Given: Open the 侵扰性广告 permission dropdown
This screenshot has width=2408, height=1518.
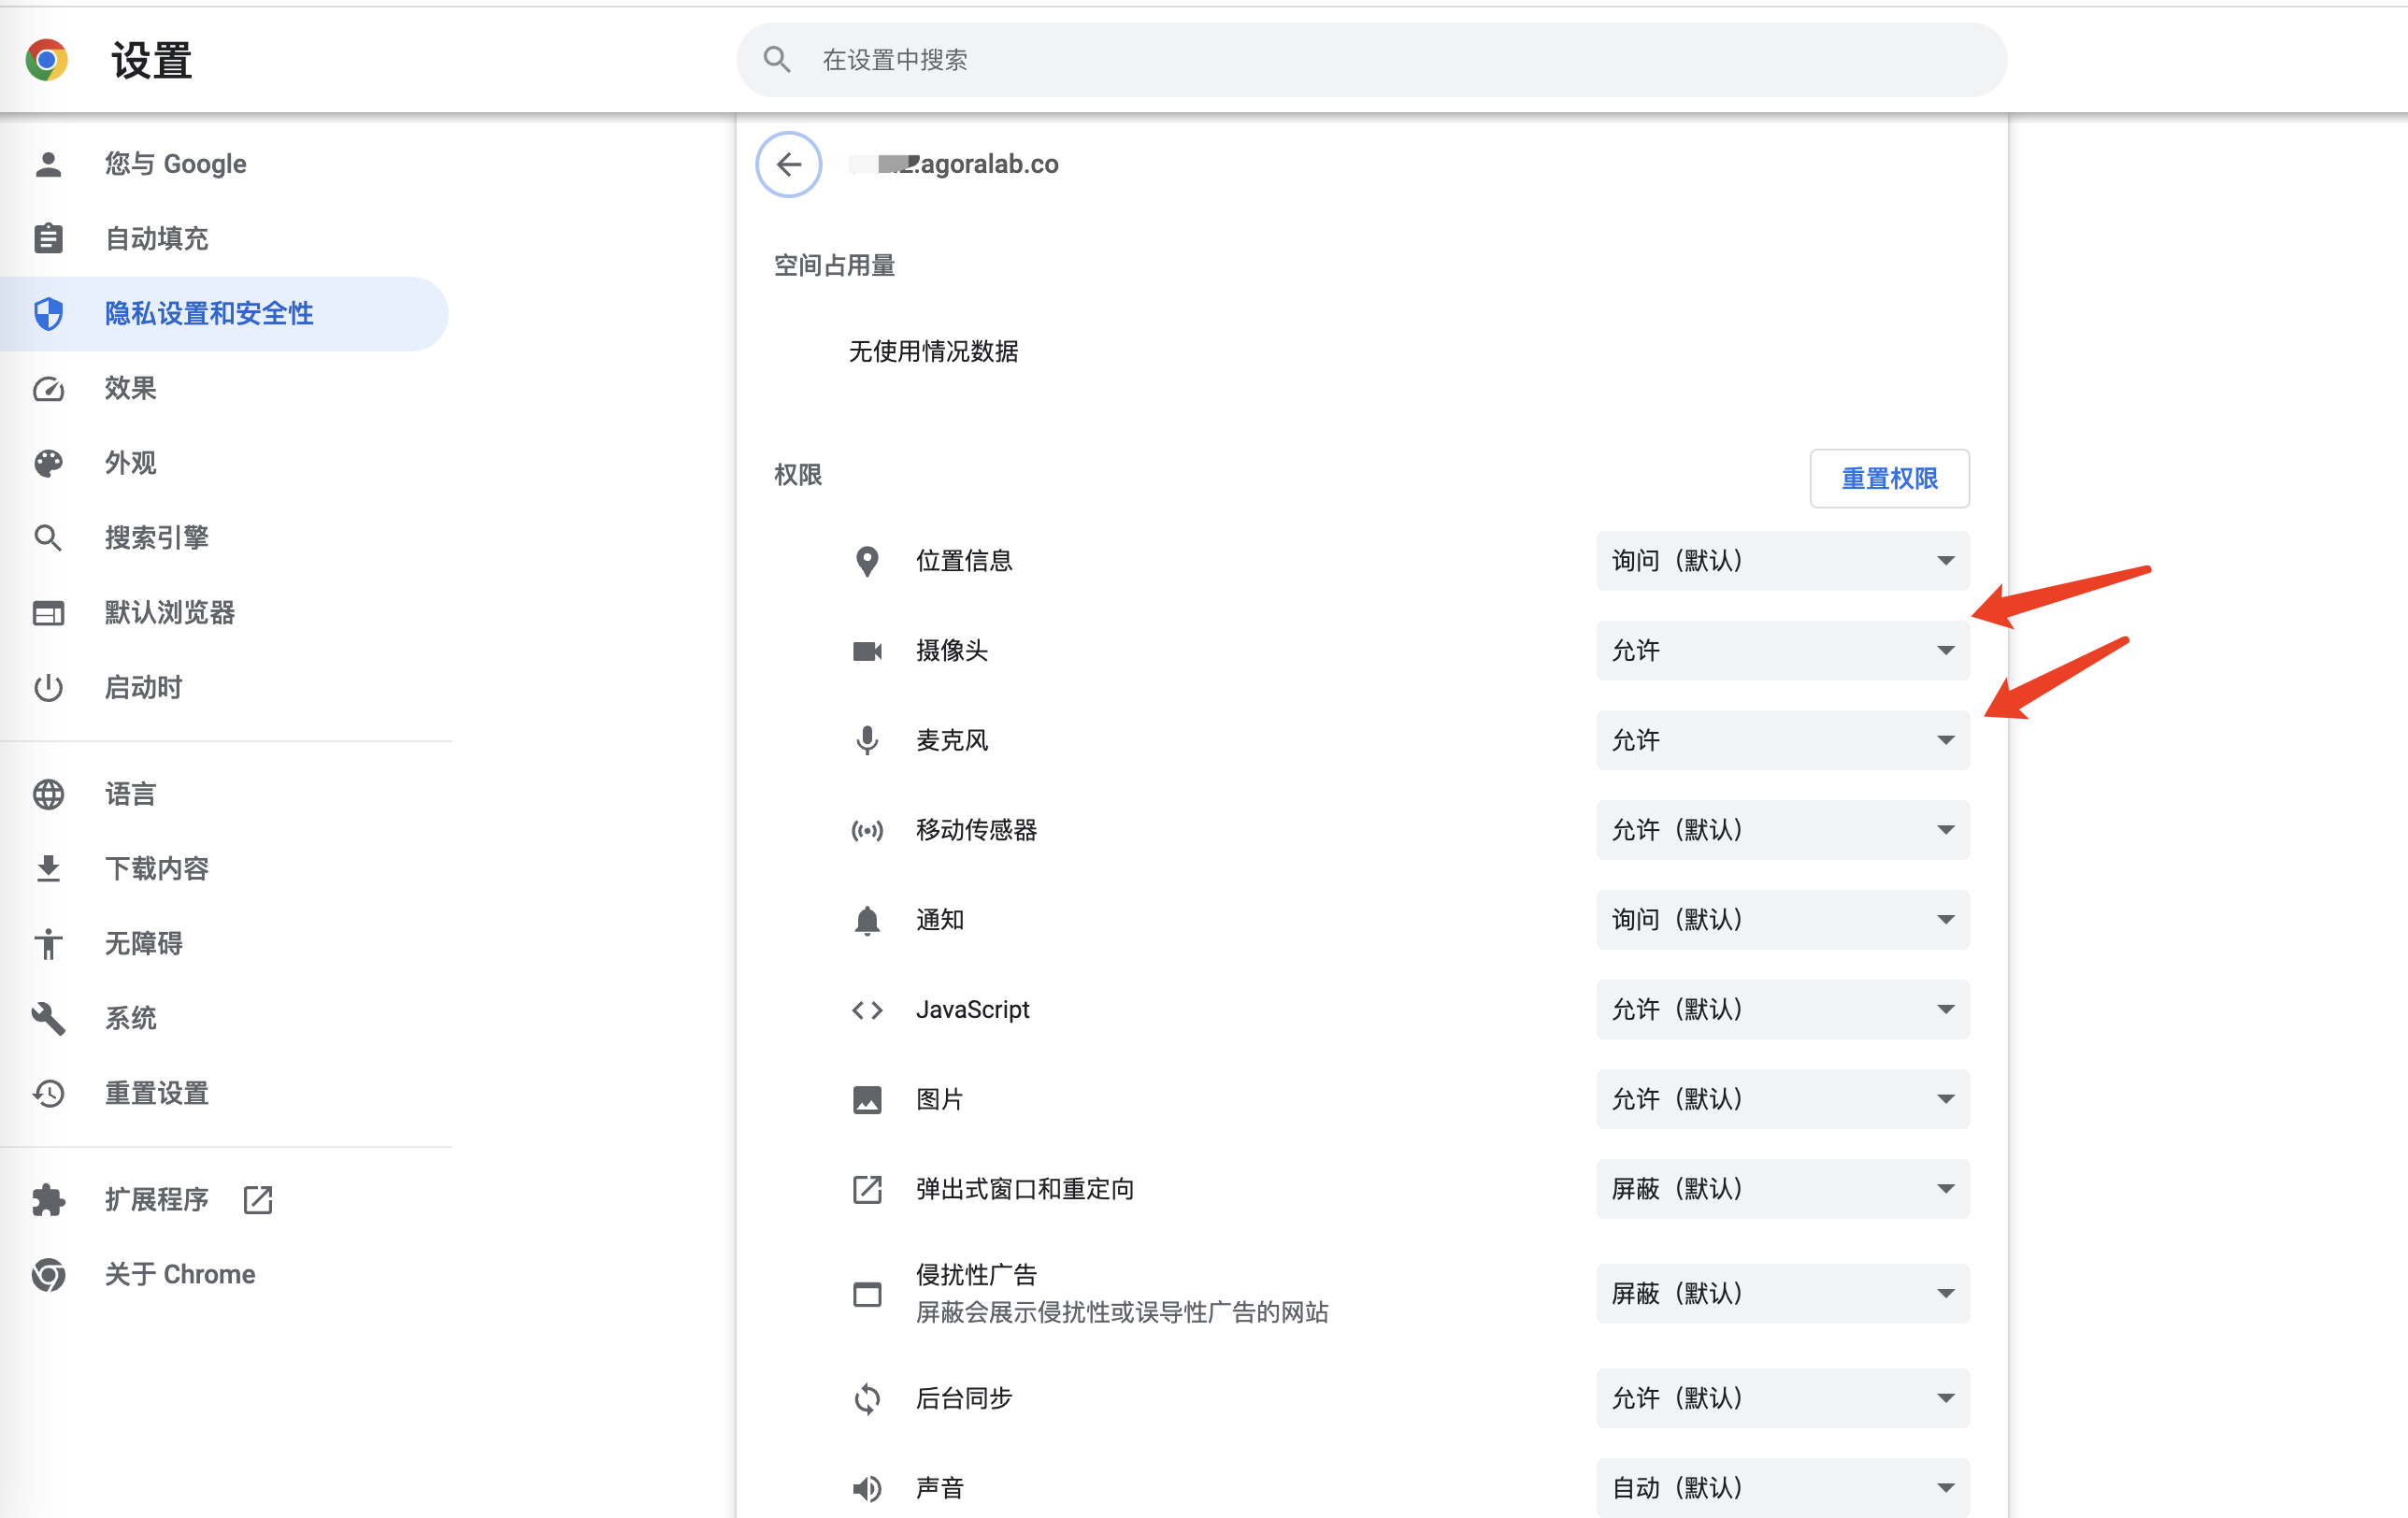Looking at the screenshot, I should [x=1782, y=1294].
